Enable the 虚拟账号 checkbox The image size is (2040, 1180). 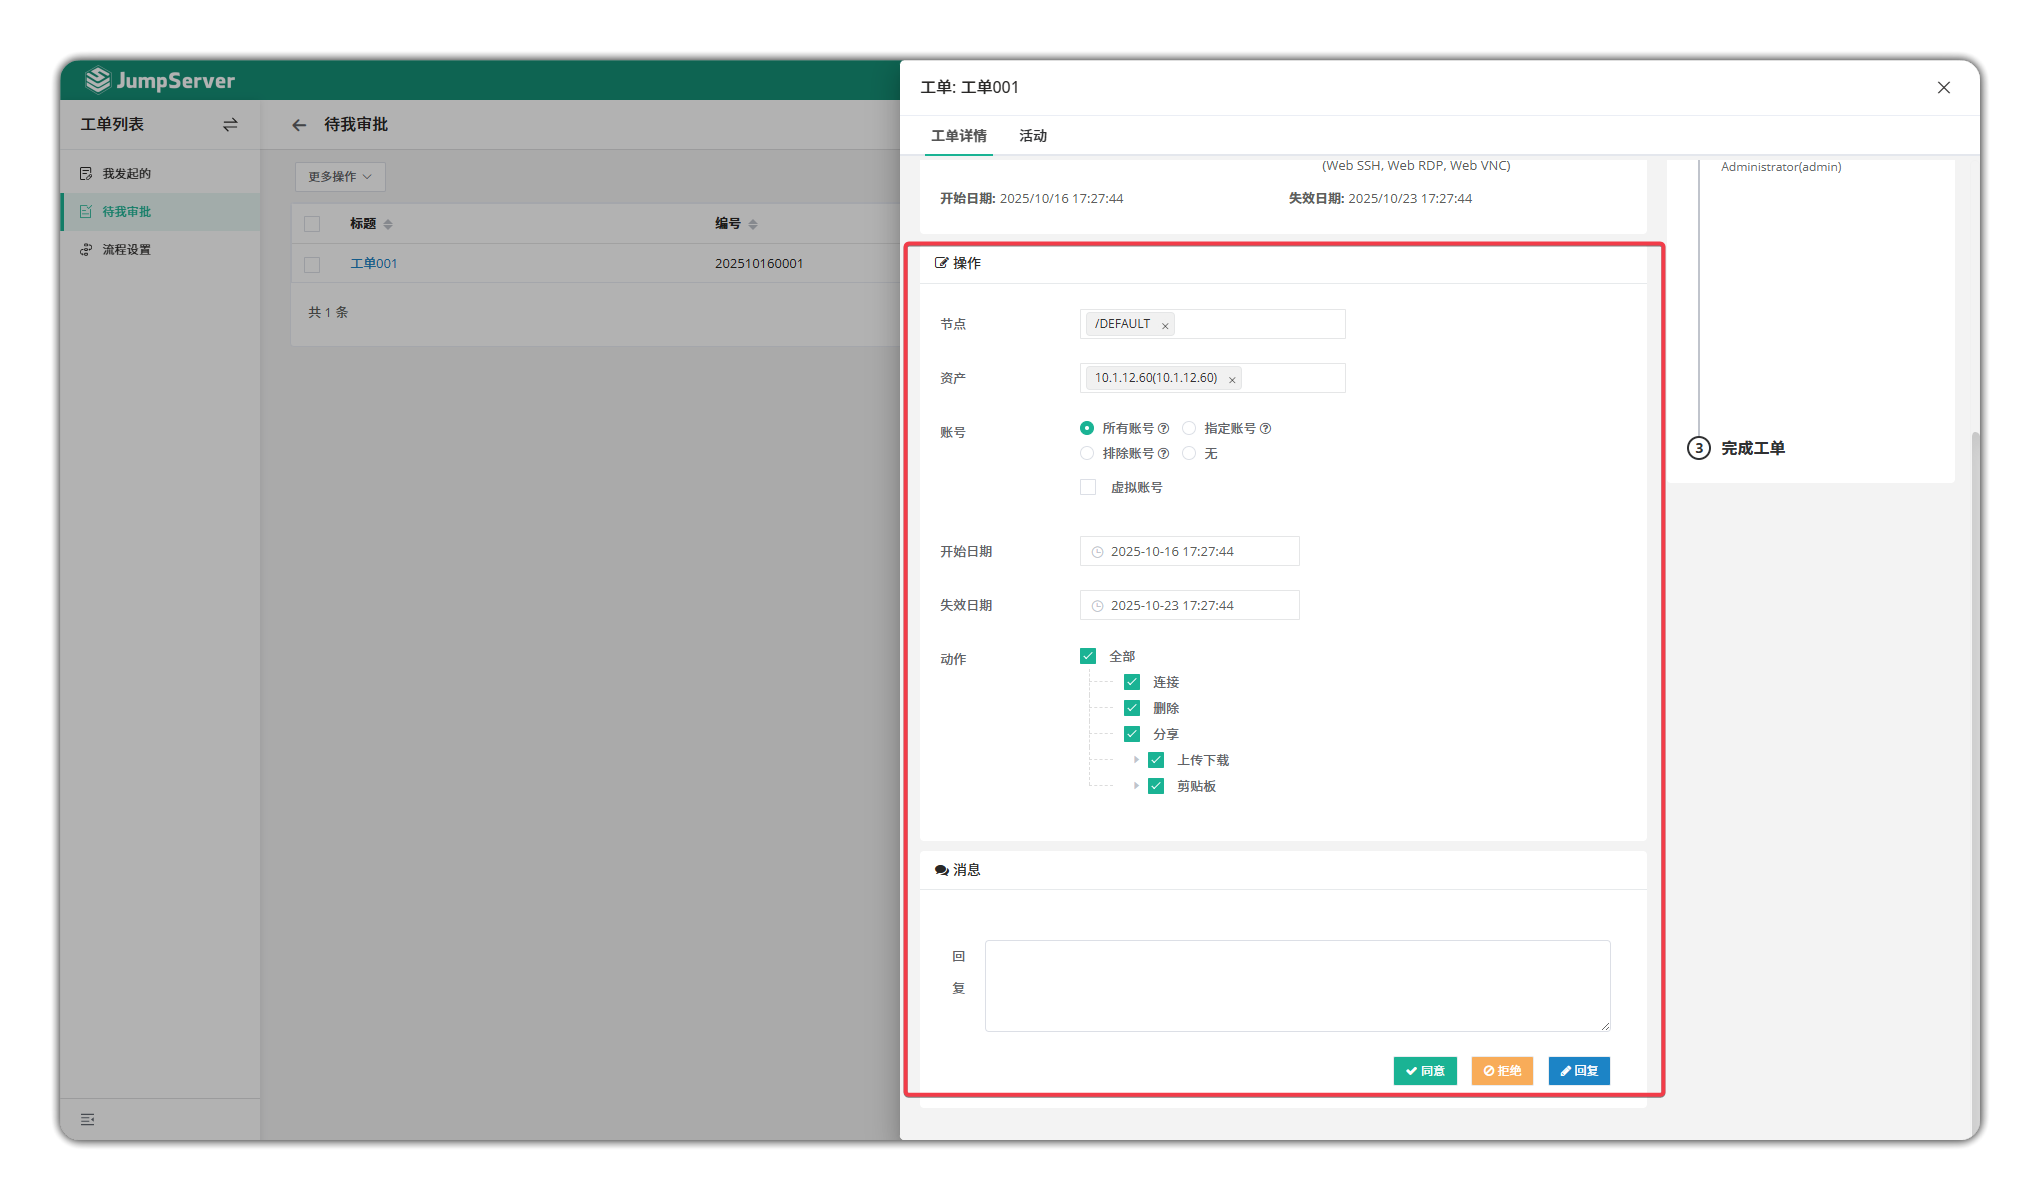tap(1088, 487)
